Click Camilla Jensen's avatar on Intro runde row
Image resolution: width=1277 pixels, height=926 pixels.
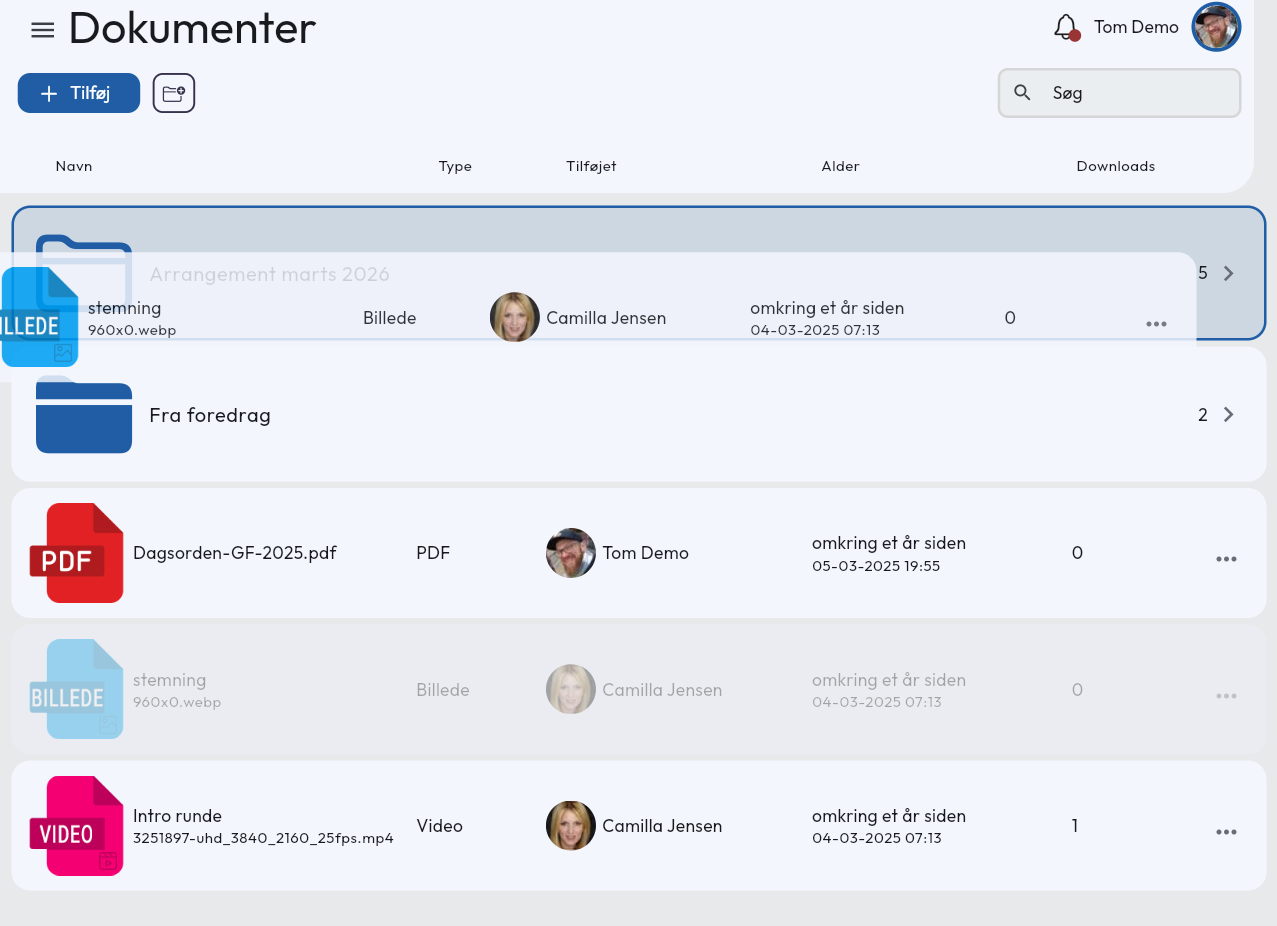pyautogui.click(x=571, y=826)
